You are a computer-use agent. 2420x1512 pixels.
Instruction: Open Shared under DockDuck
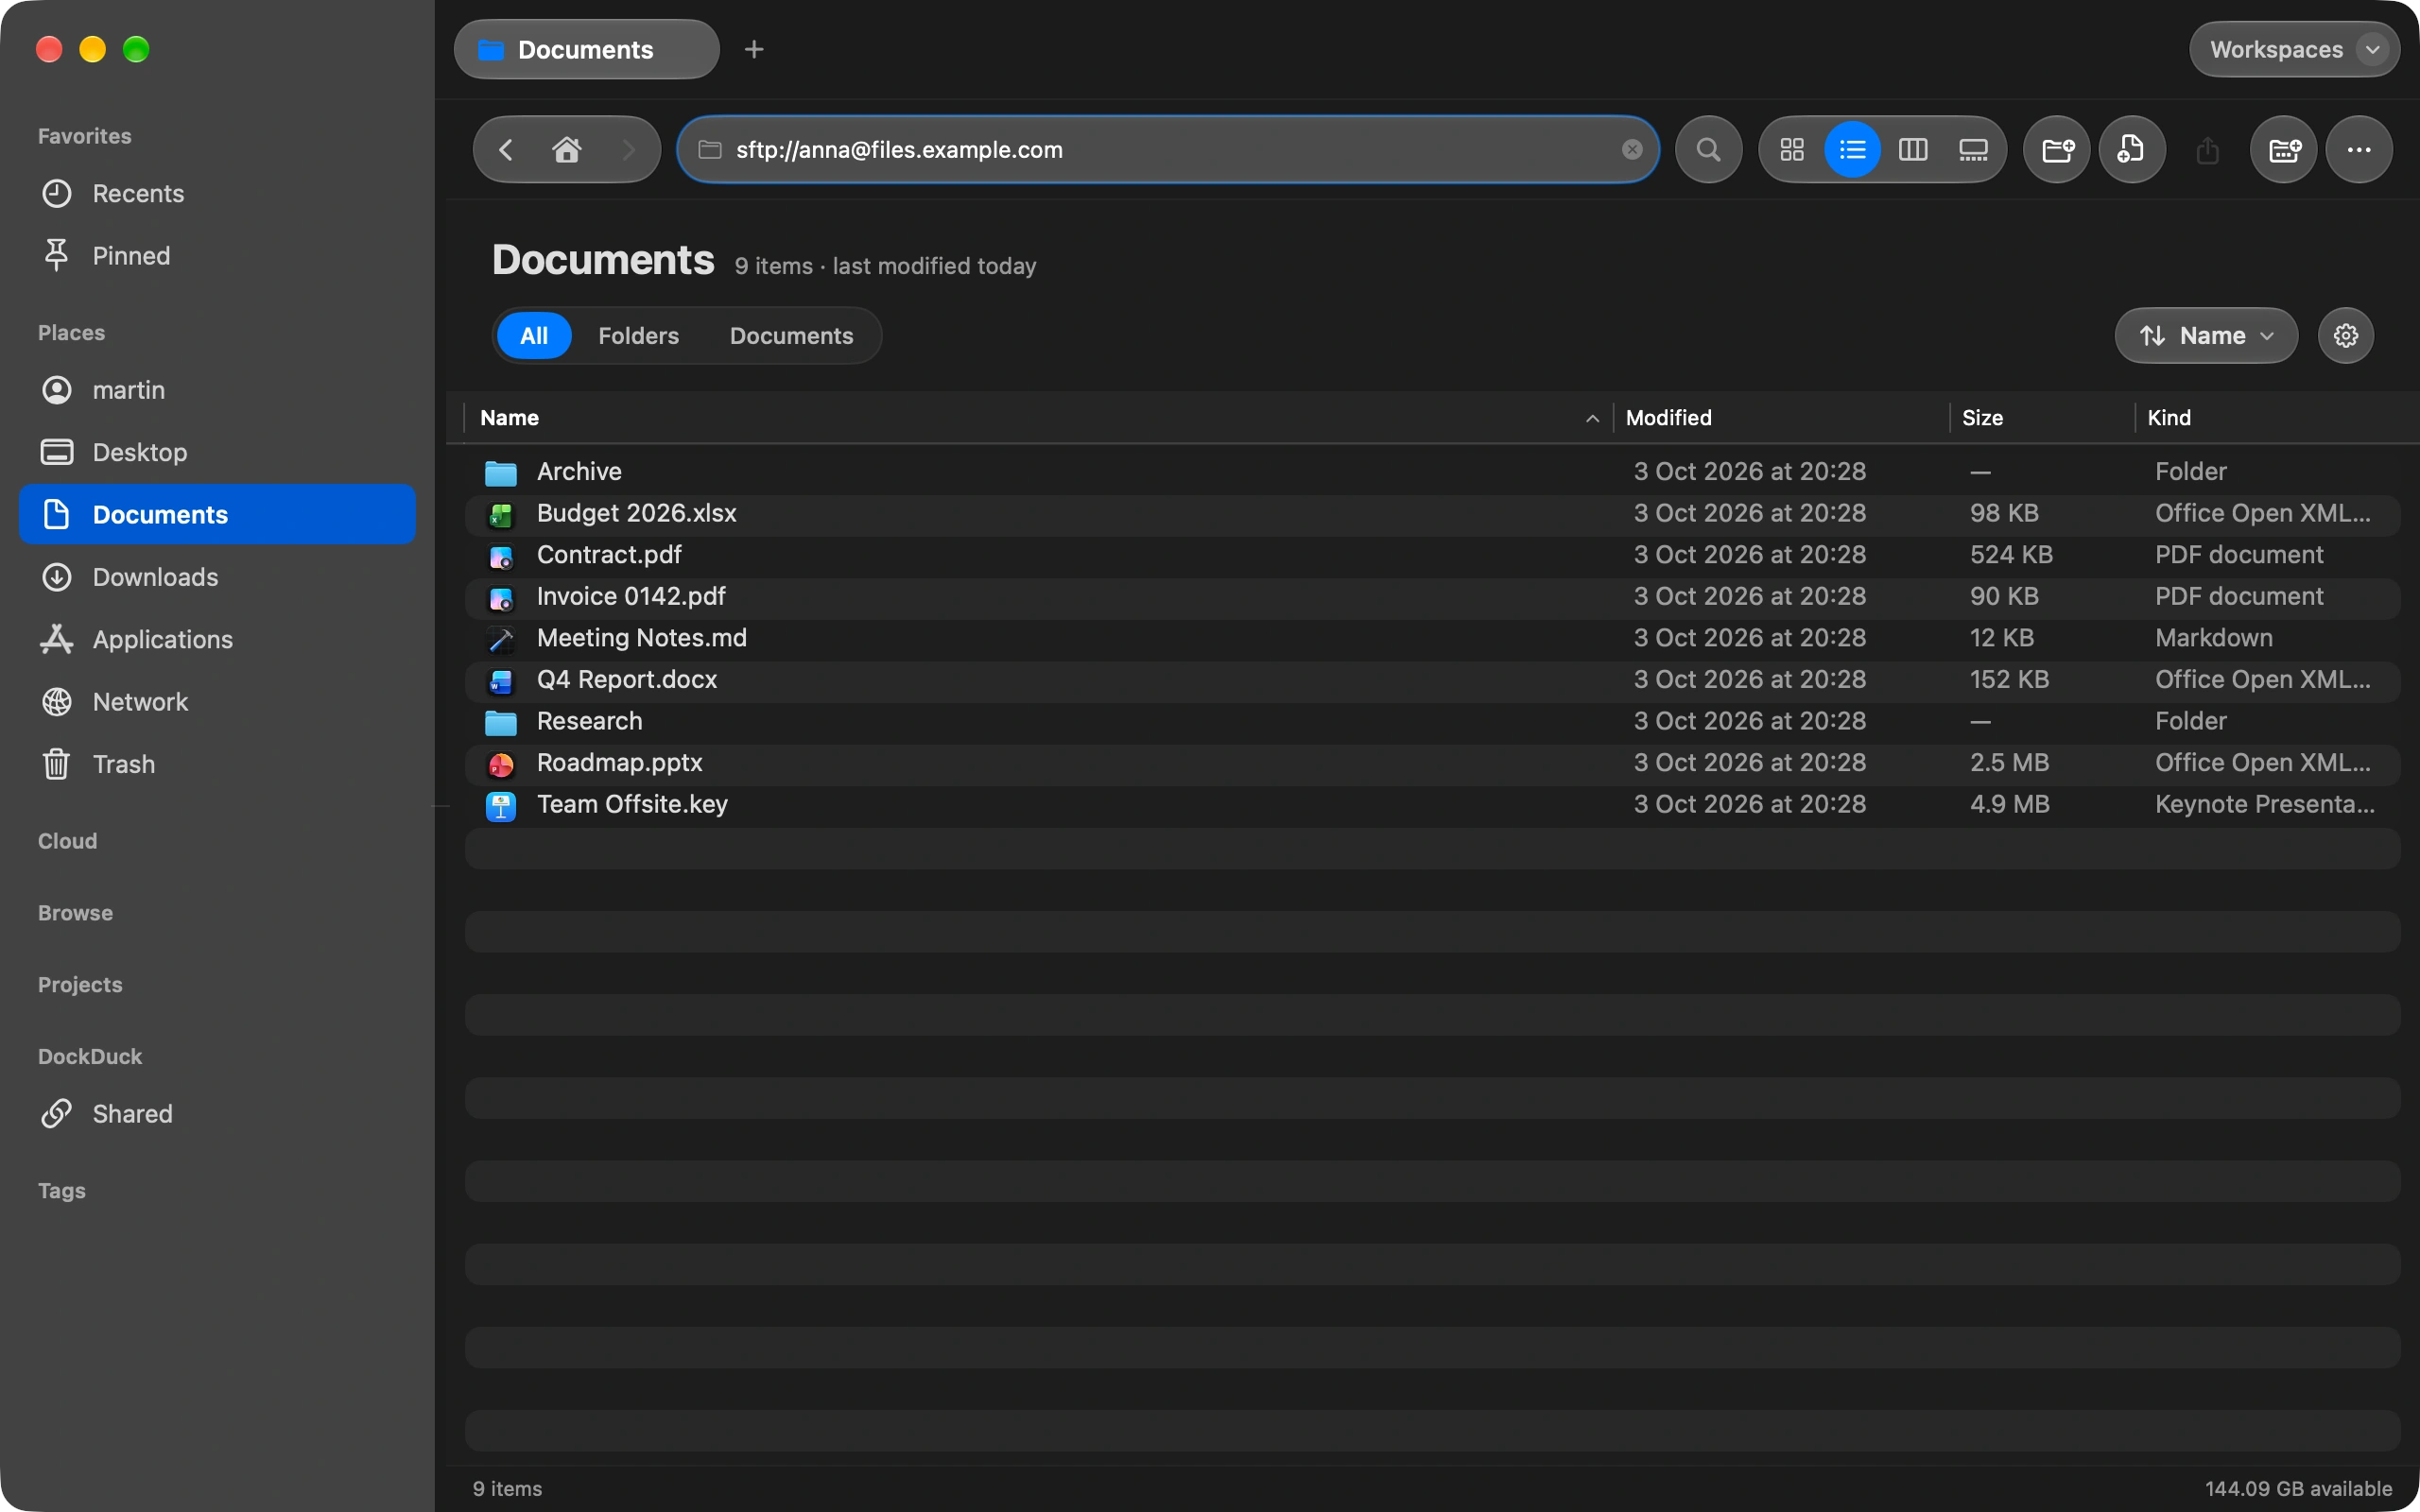tap(217, 1114)
